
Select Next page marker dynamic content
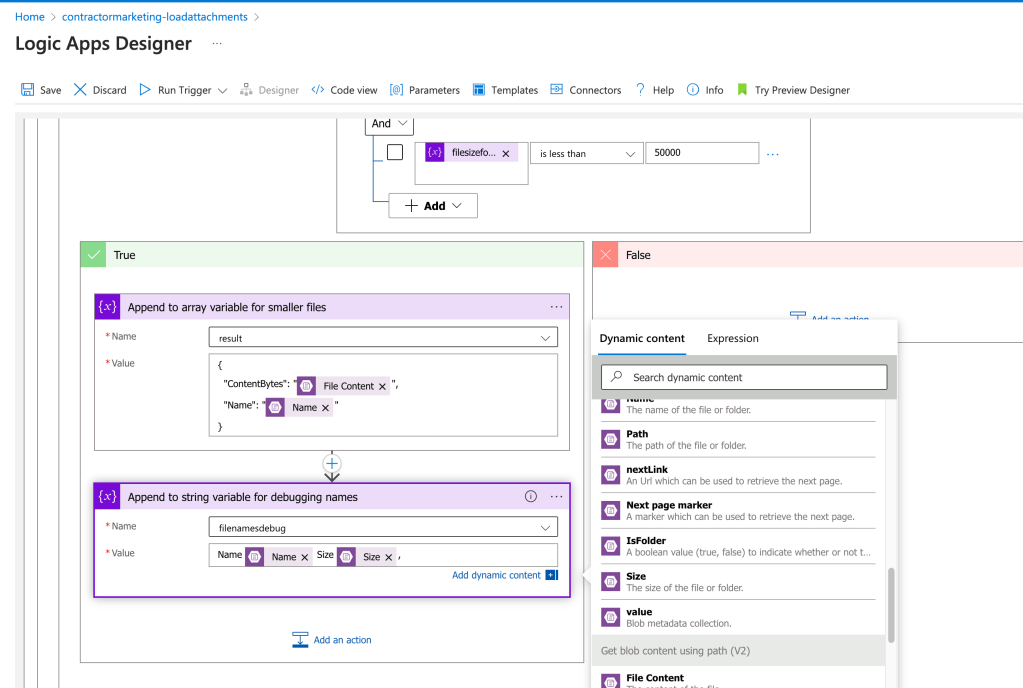click(738, 511)
